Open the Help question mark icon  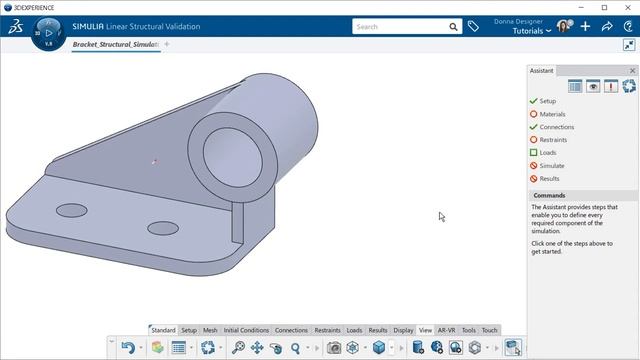coord(628,27)
